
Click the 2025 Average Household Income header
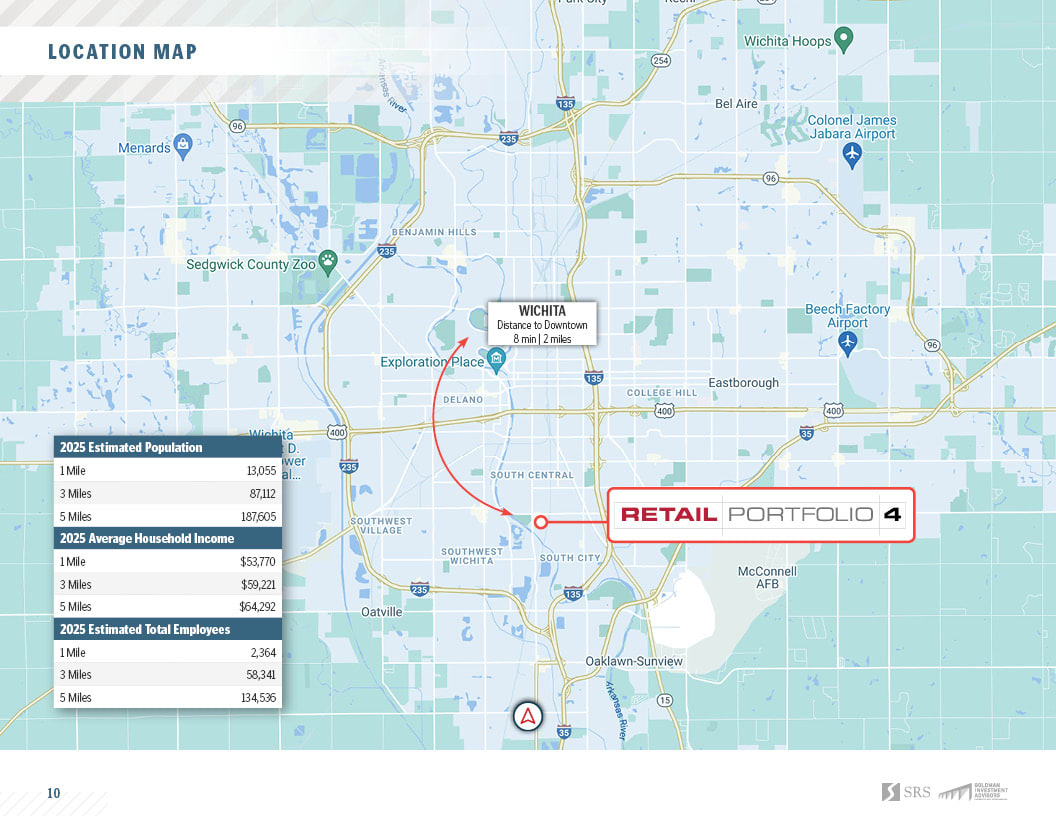(x=168, y=538)
